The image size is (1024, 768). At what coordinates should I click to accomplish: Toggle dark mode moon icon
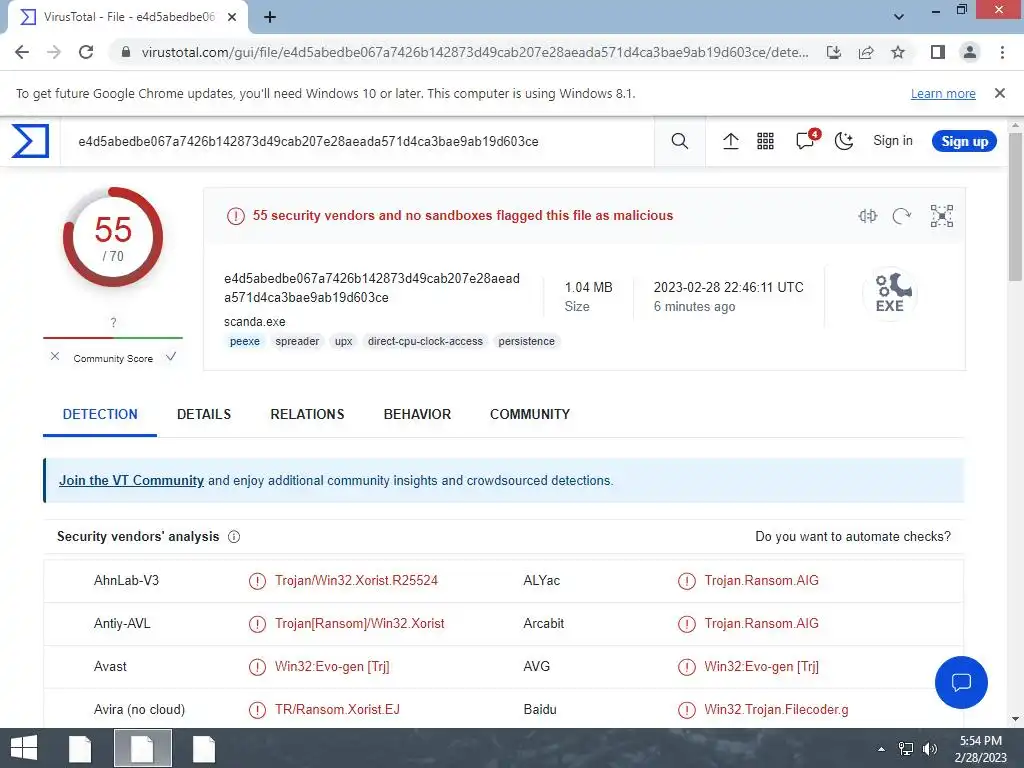click(844, 141)
